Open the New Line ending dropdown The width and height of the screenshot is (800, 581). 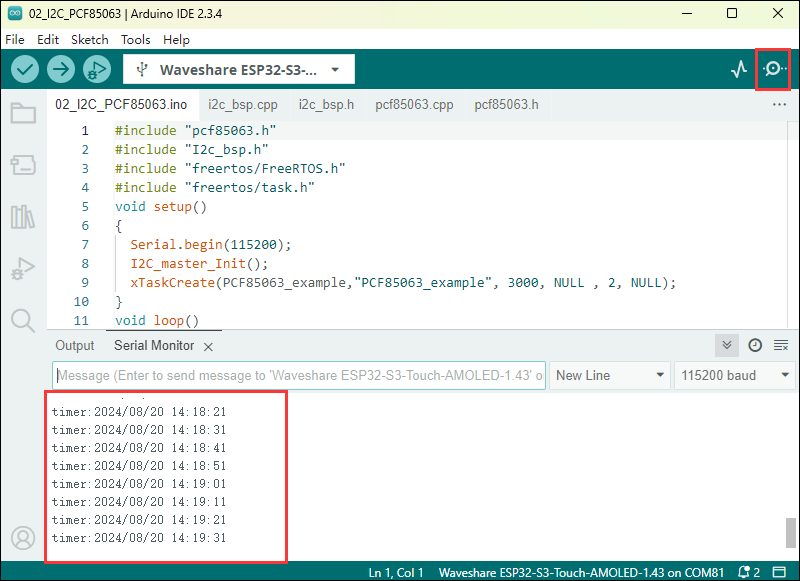(610, 375)
